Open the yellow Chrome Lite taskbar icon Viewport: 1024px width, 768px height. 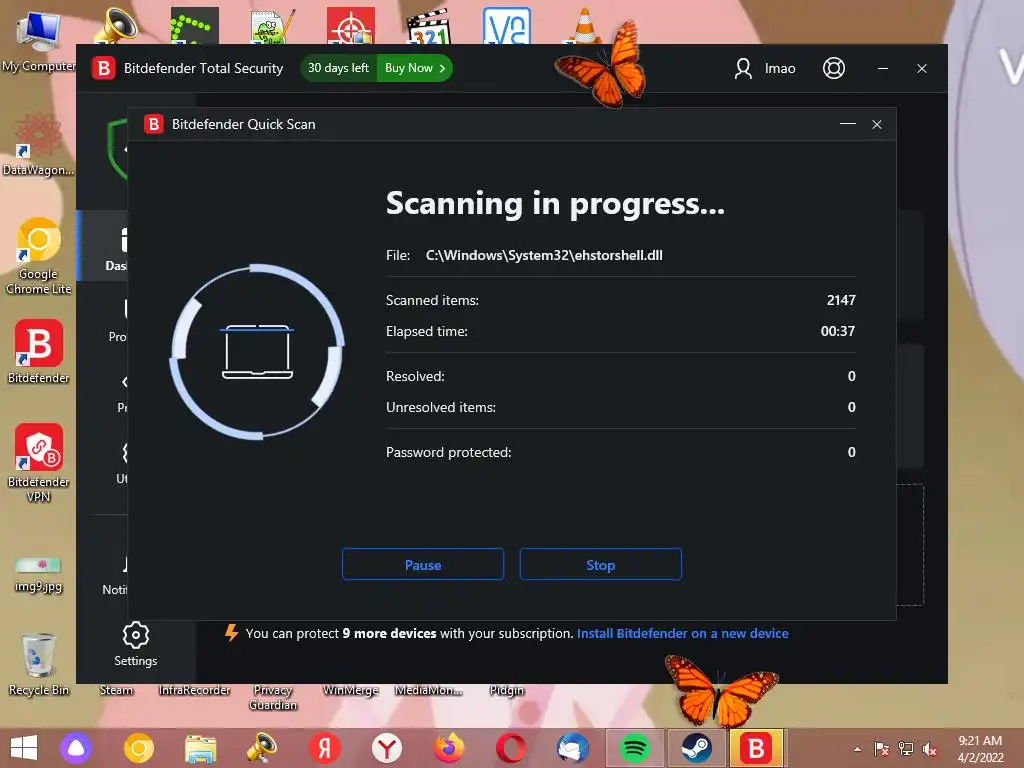pyautogui.click(x=138, y=748)
